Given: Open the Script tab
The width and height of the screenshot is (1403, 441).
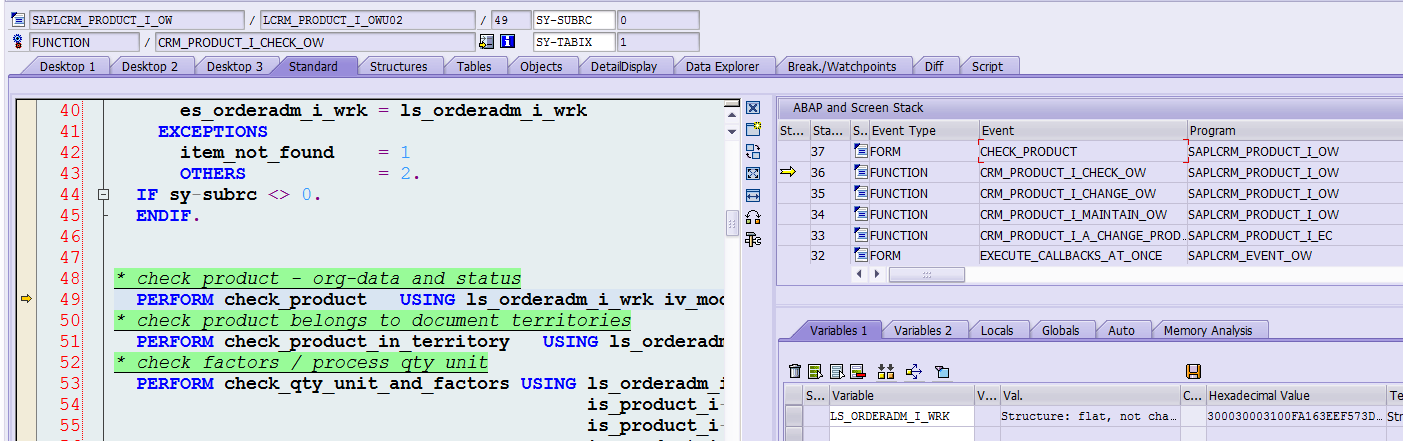Looking at the screenshot, I should [987, 66].
